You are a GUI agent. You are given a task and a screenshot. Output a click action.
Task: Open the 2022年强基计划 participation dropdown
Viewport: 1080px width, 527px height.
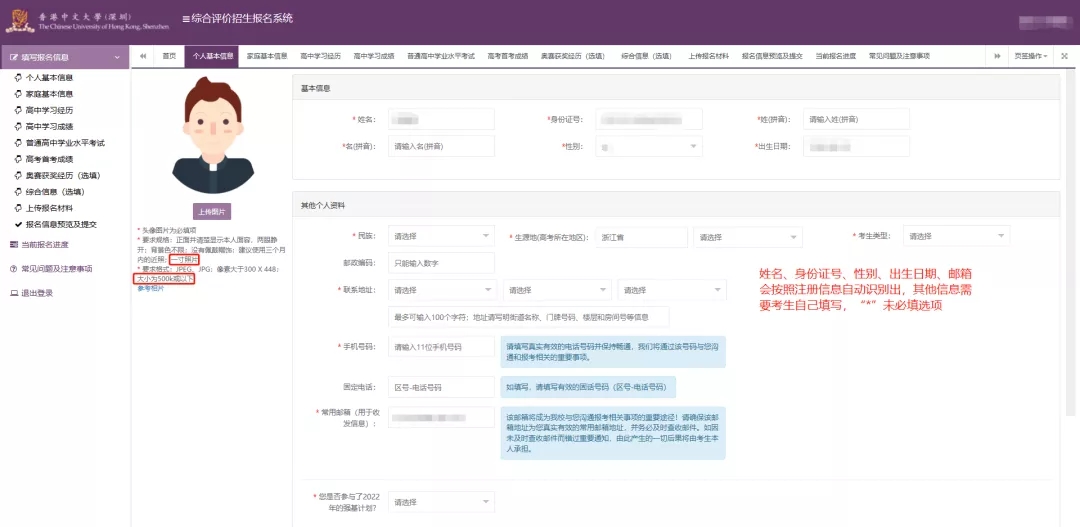(441, 501)
